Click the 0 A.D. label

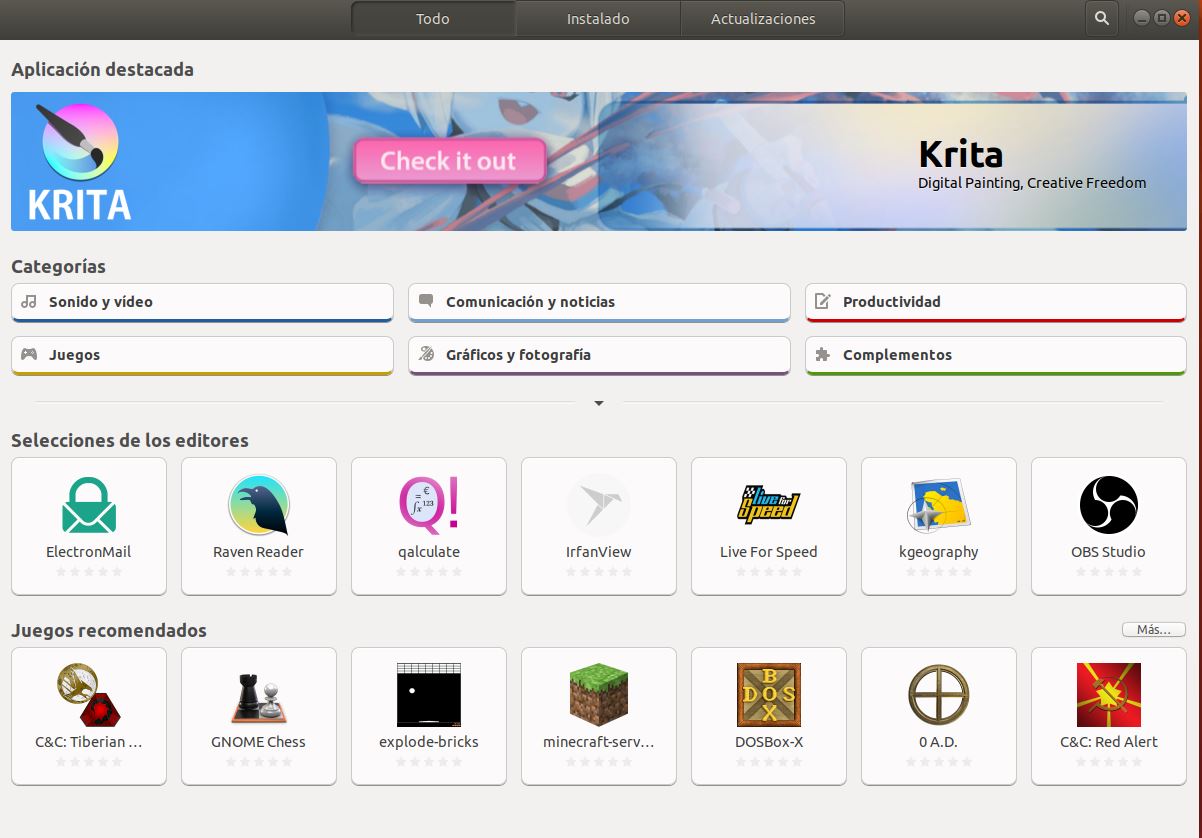(939, 742)
